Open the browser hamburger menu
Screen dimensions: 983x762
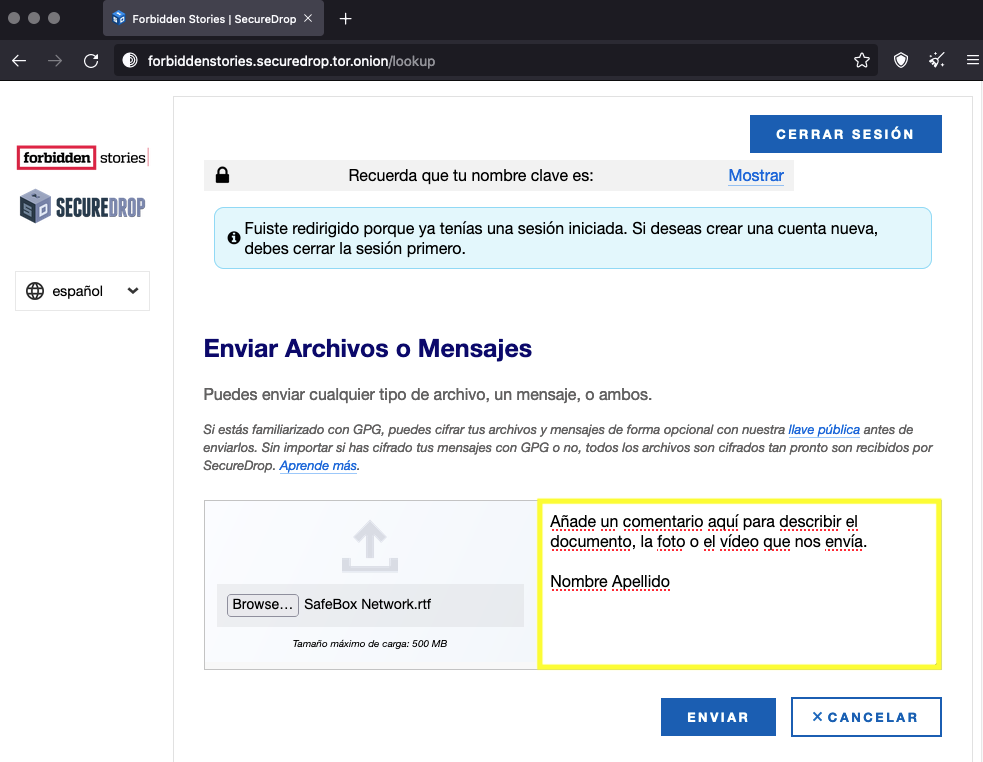pos(972,61)
